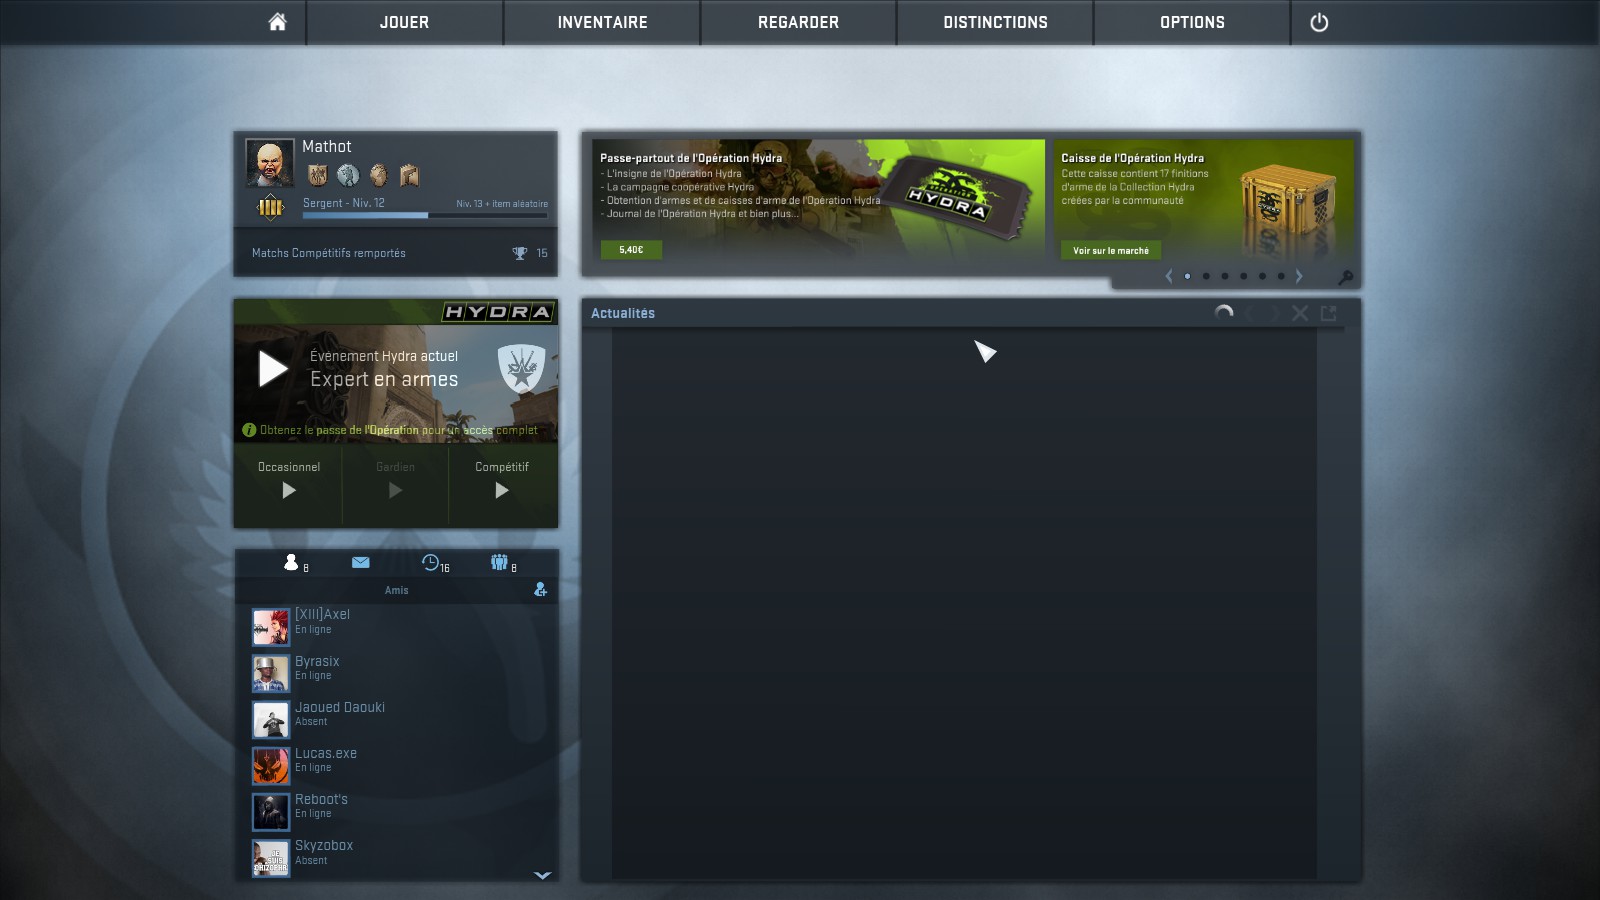1600x900 pixels.
Task: Select the fifth store carousel dot
Action: tap(1262, 276)
